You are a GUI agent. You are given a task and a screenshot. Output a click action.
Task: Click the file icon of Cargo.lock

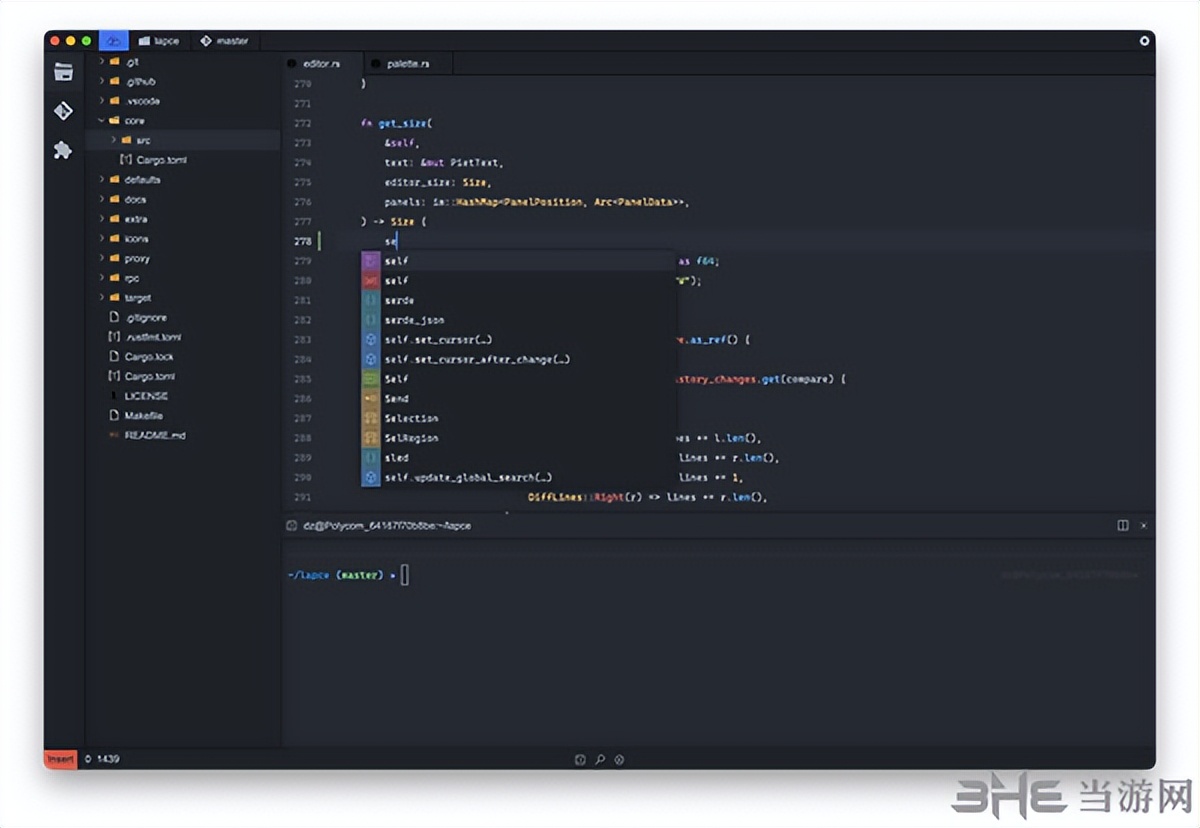pos(114,357)
